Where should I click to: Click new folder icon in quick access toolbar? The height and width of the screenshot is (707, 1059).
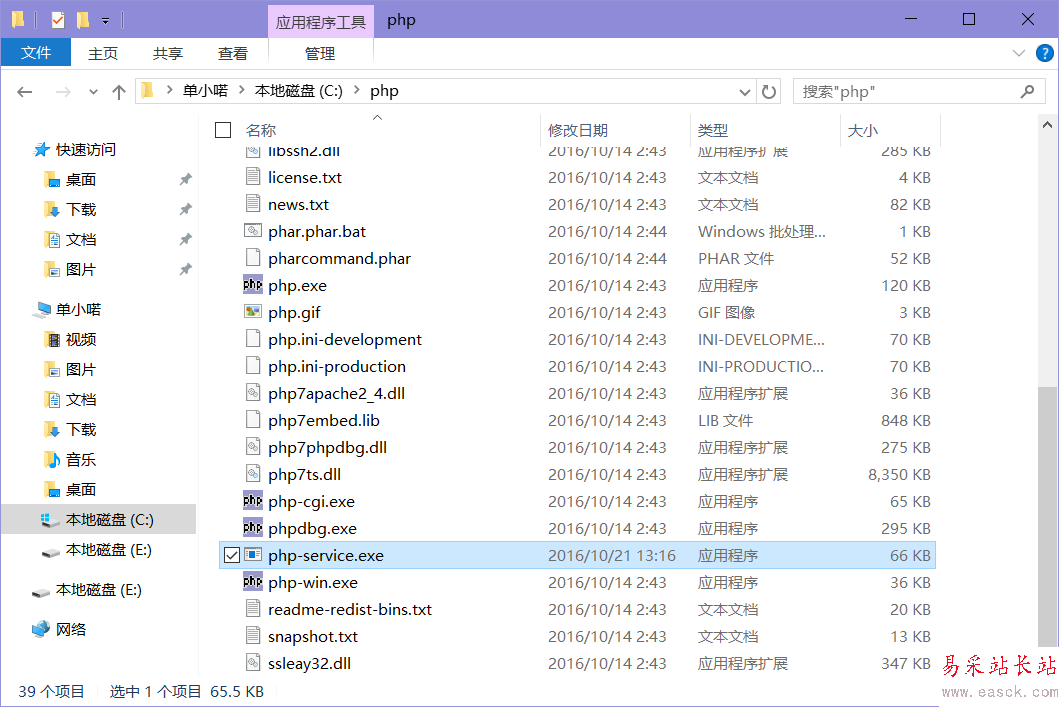tap(82, 20)
